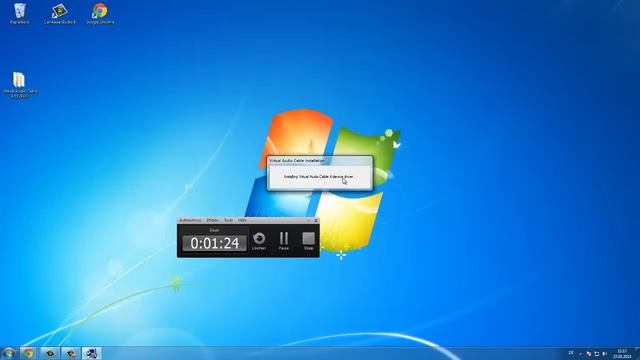Open the Hilfe menu in the recorder

point(242,220)
